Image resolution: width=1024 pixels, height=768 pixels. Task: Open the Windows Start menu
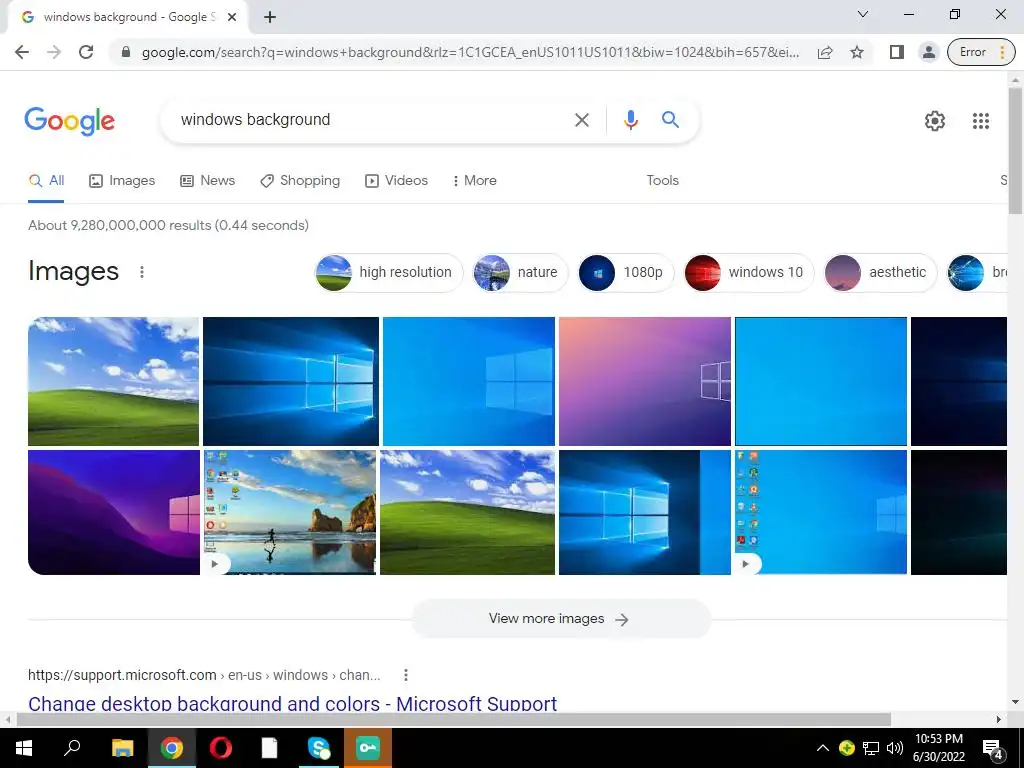tap(24, 748)
